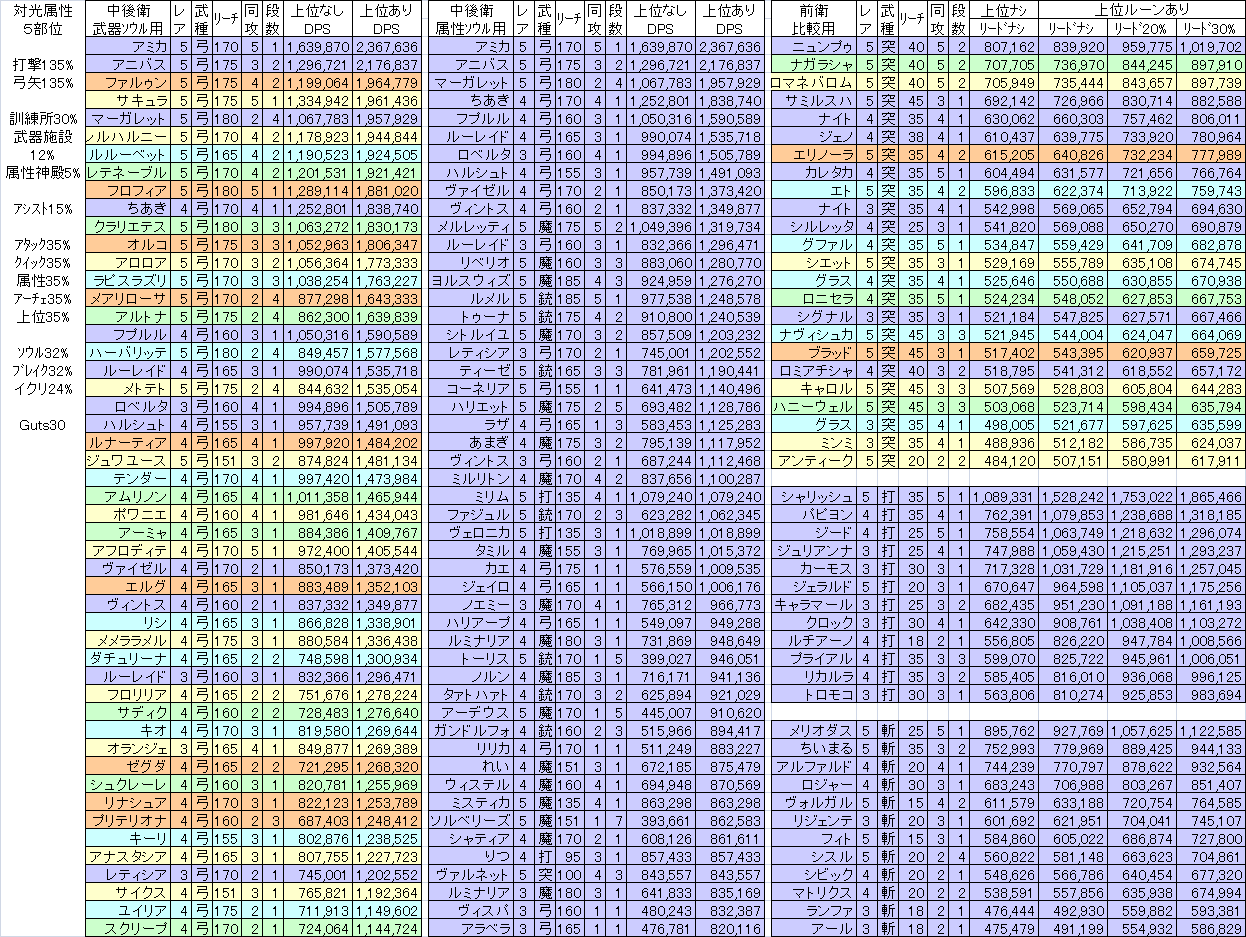Click the 上位ルーンあり header
This screenshot has height=937, width=1246.
[x=1142, y=10]
